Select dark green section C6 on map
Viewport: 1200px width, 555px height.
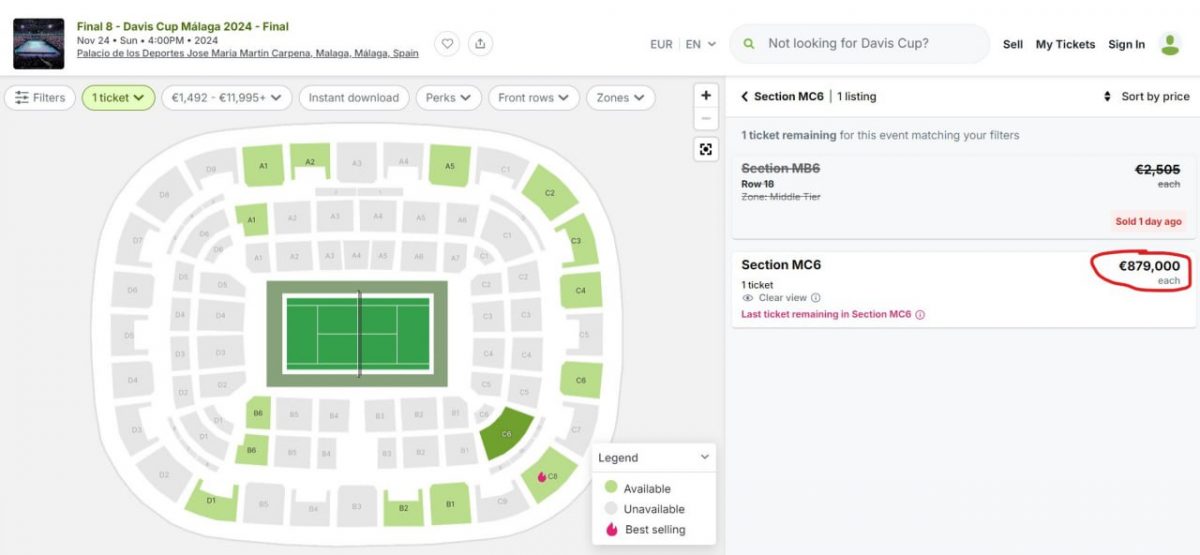[x=506, y=433]
